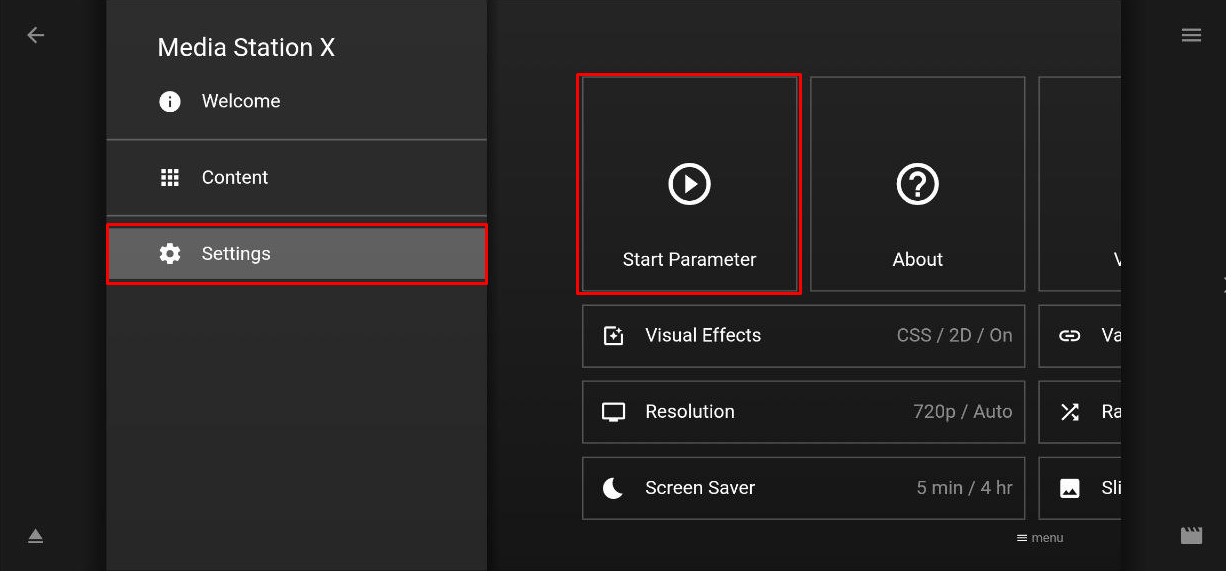Click the 'CSS / 2D / On' value

tap(954, 336)
